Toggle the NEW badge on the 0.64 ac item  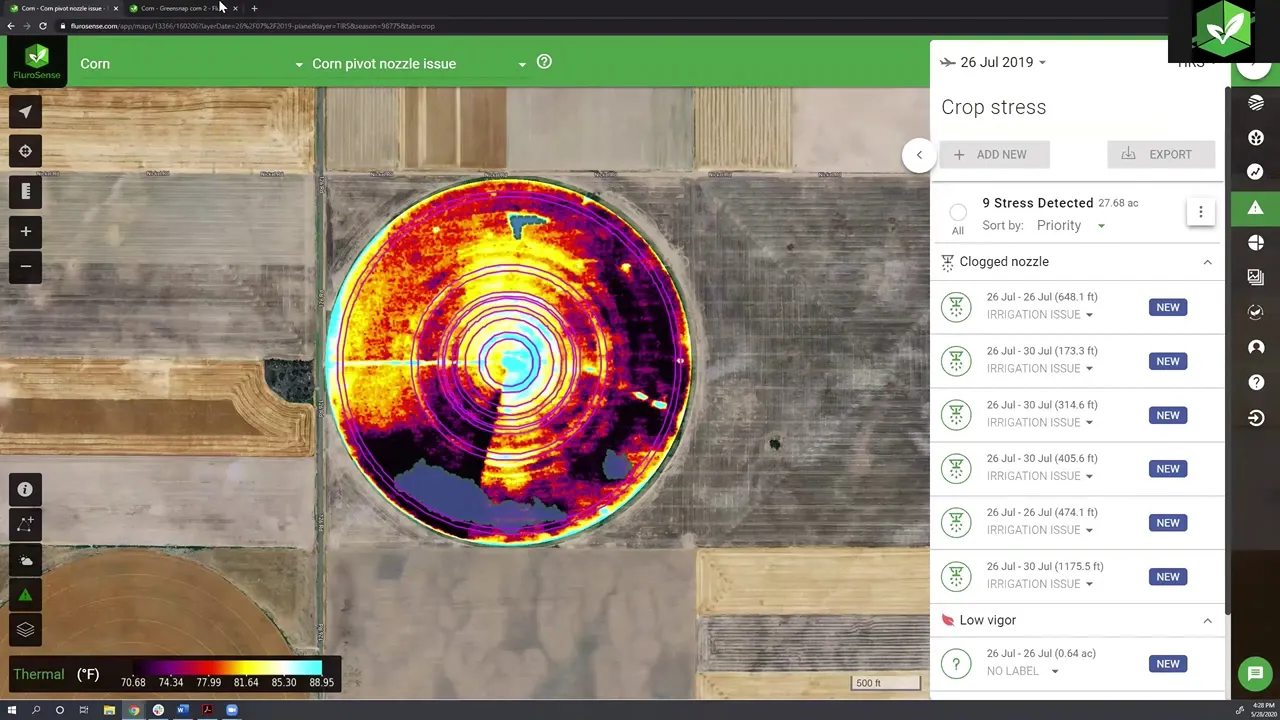tap(1168, 664)
